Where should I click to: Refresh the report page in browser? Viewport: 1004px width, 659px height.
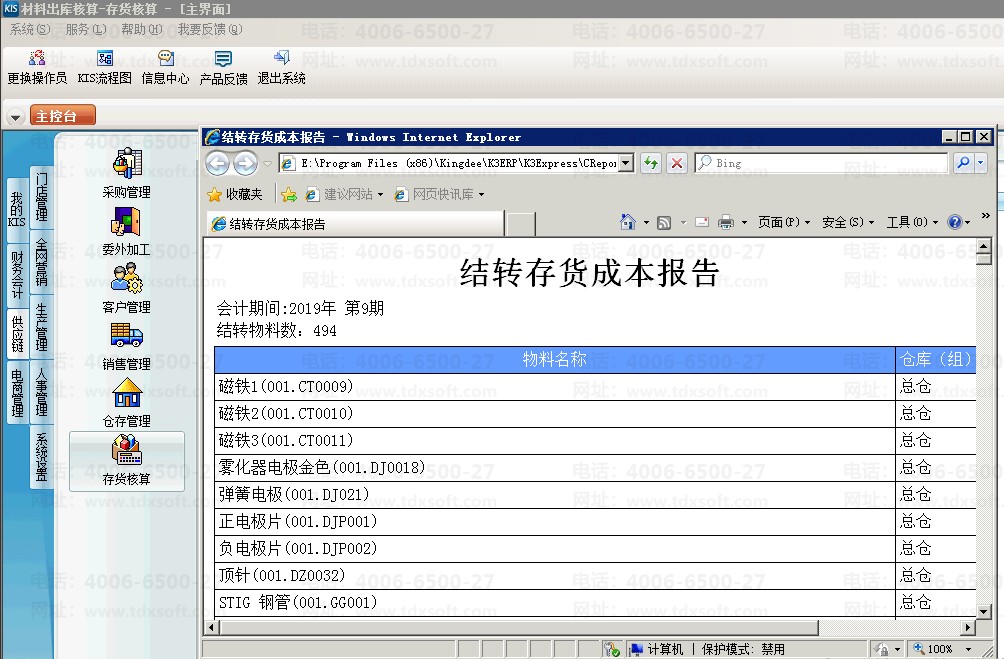tap(651, 163)
